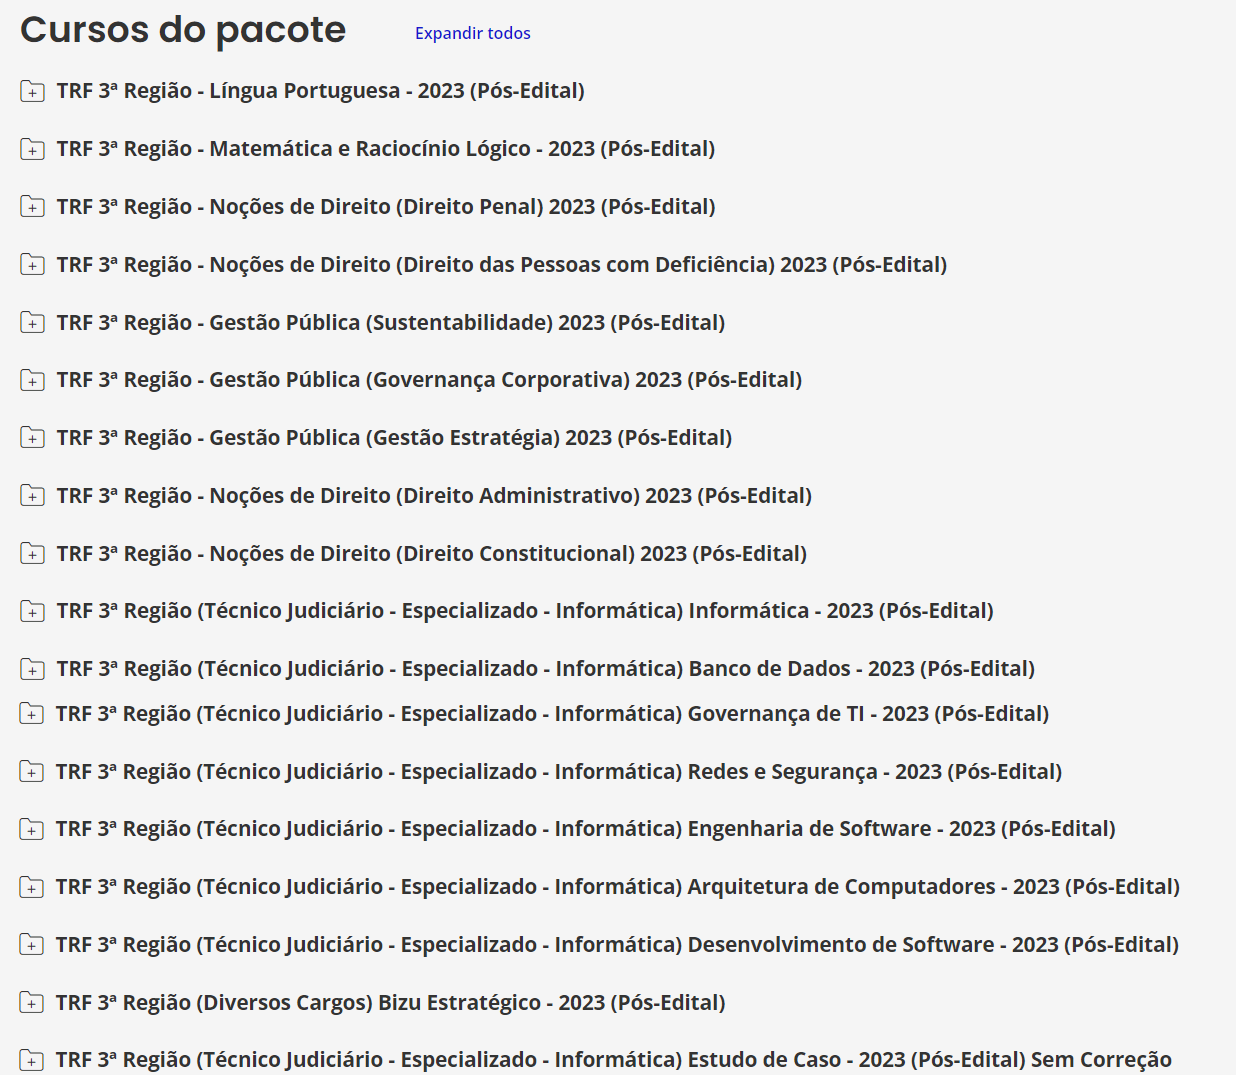Select the Engenharia de Software course title
This screenshot has height=1075, width=1236.
tap(585, 829)
